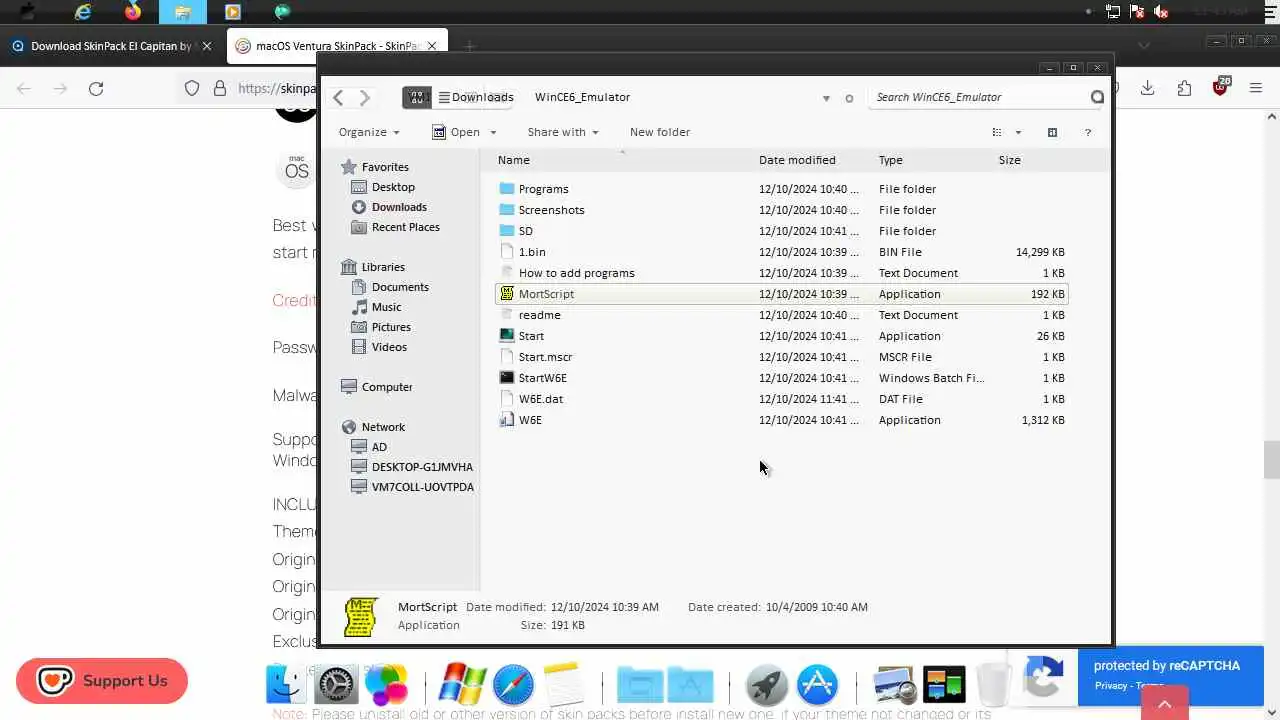1280x720 pixels.
Task: Open Firefox from the top taskbar
Action: click(x=133, y=12)
